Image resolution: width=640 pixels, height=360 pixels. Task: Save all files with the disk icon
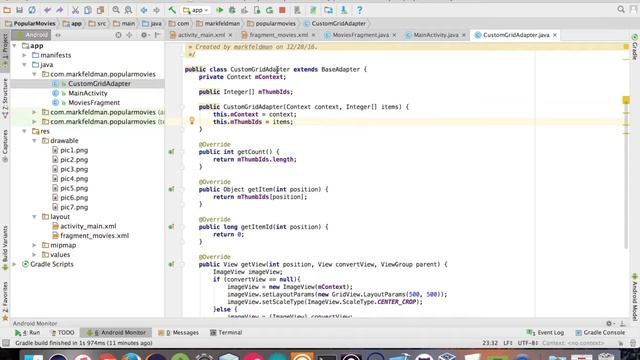coord(19,10)
